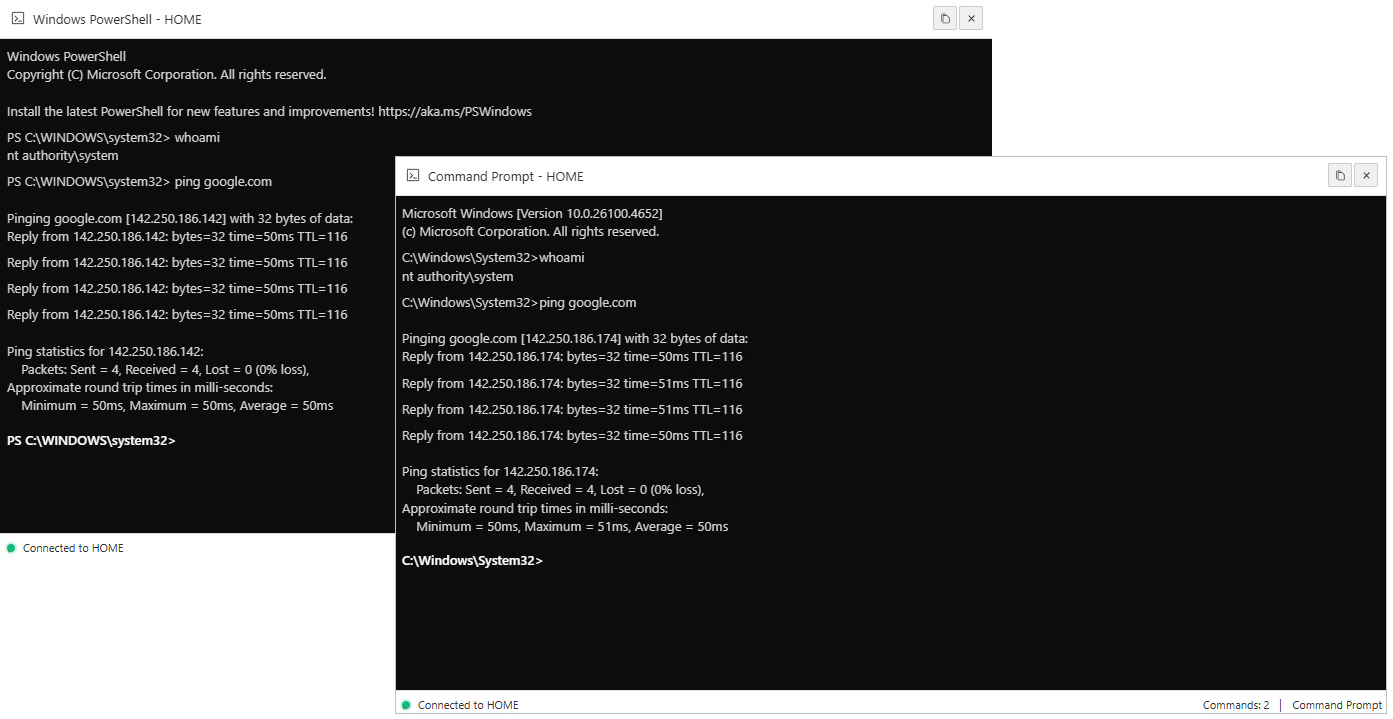Click the X icon on the PowerShell window
Viewport: 1393px width, 719px height.
tap(970, 18)
